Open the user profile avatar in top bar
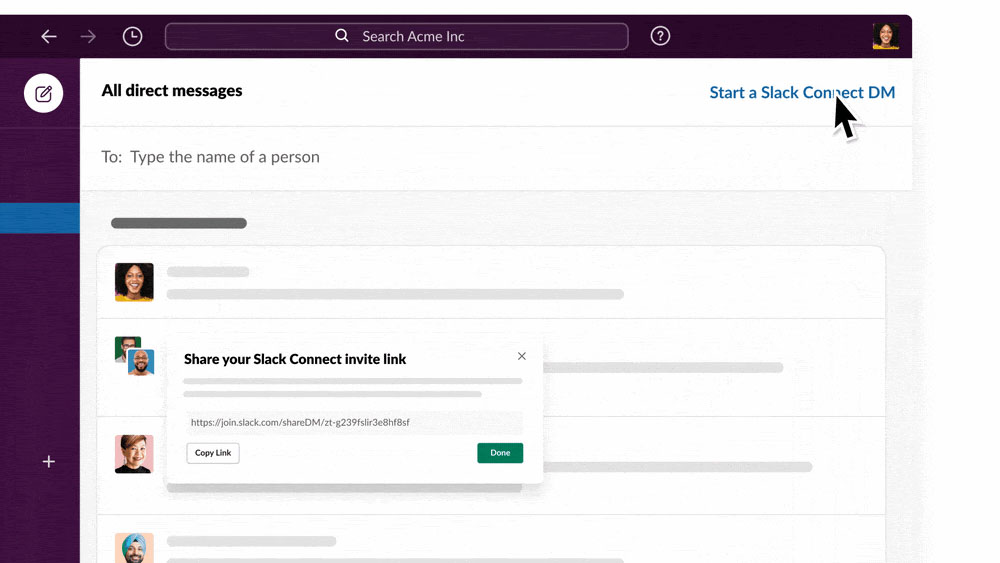Image resolution: width=1000 pixels, height=563 pixels. (x=886, y=36)
